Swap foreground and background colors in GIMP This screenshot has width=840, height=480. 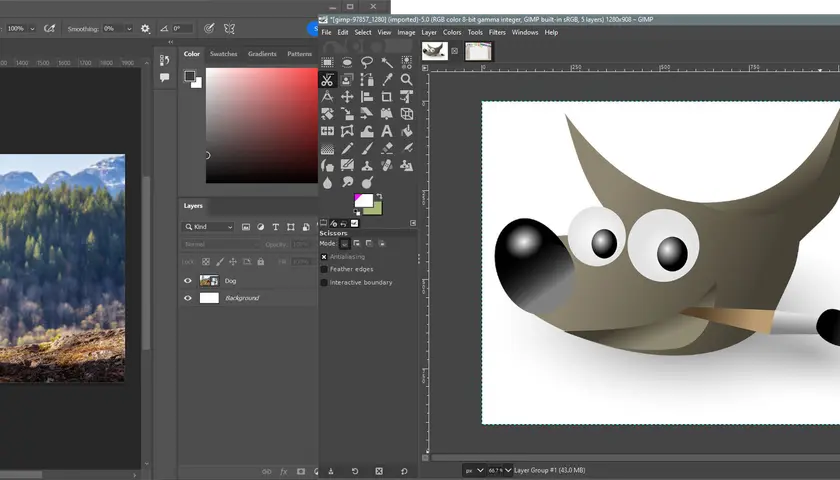coord(379,197)
